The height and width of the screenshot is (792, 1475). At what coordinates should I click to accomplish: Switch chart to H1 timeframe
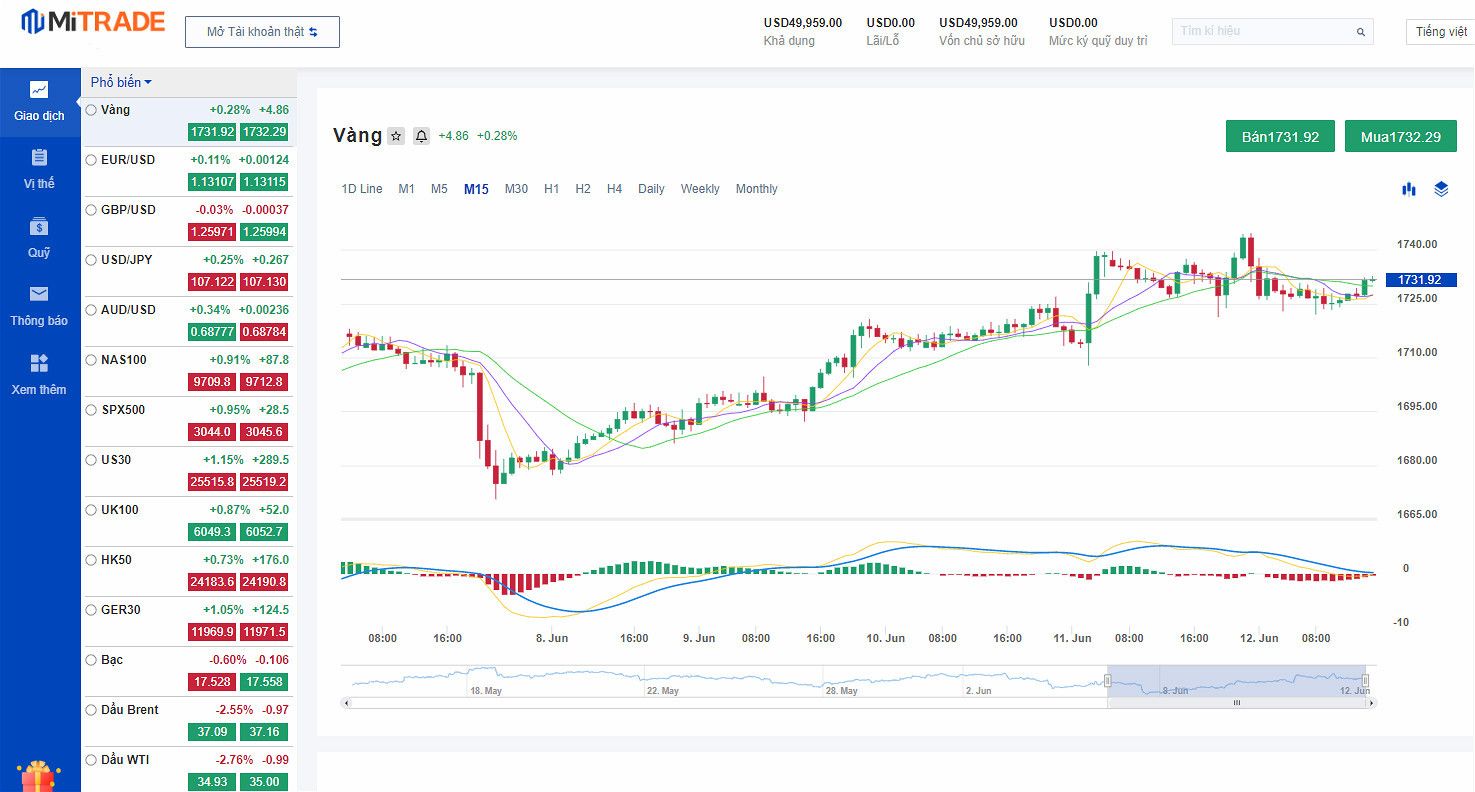pyautogui.click(x=551, y=189)
